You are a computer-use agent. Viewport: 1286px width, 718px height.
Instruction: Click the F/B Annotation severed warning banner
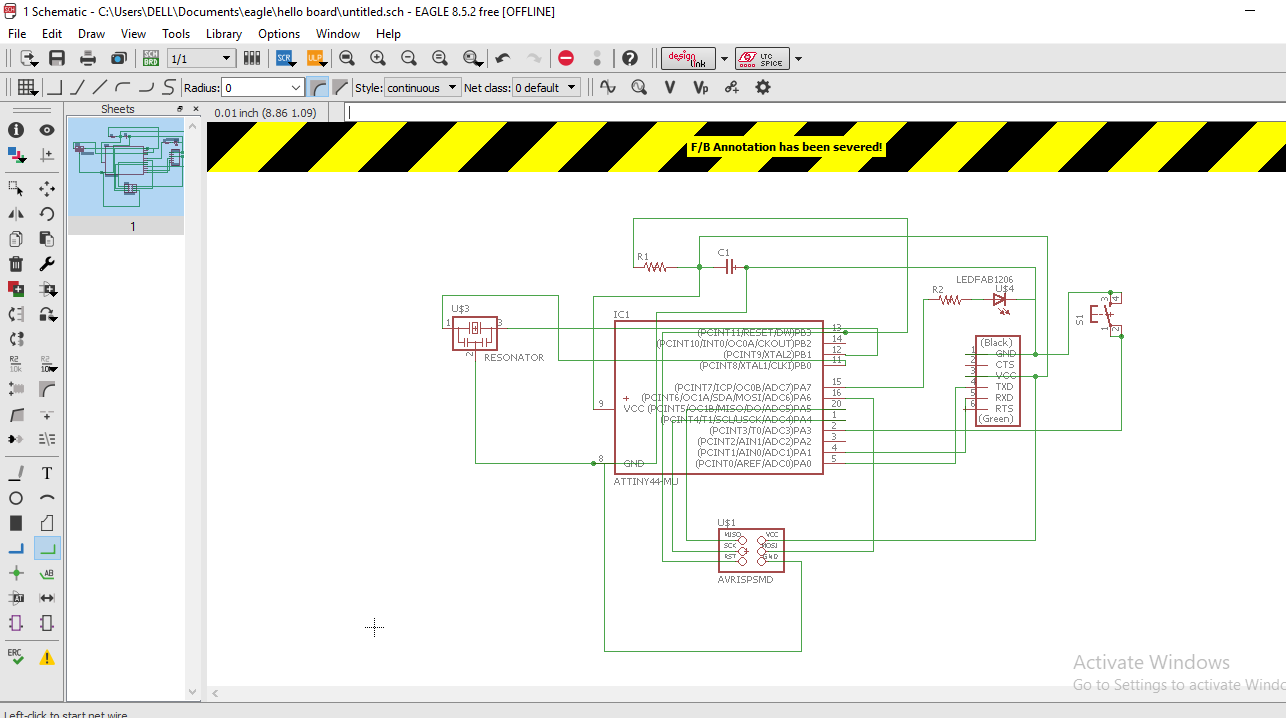[x=746, y=147]
